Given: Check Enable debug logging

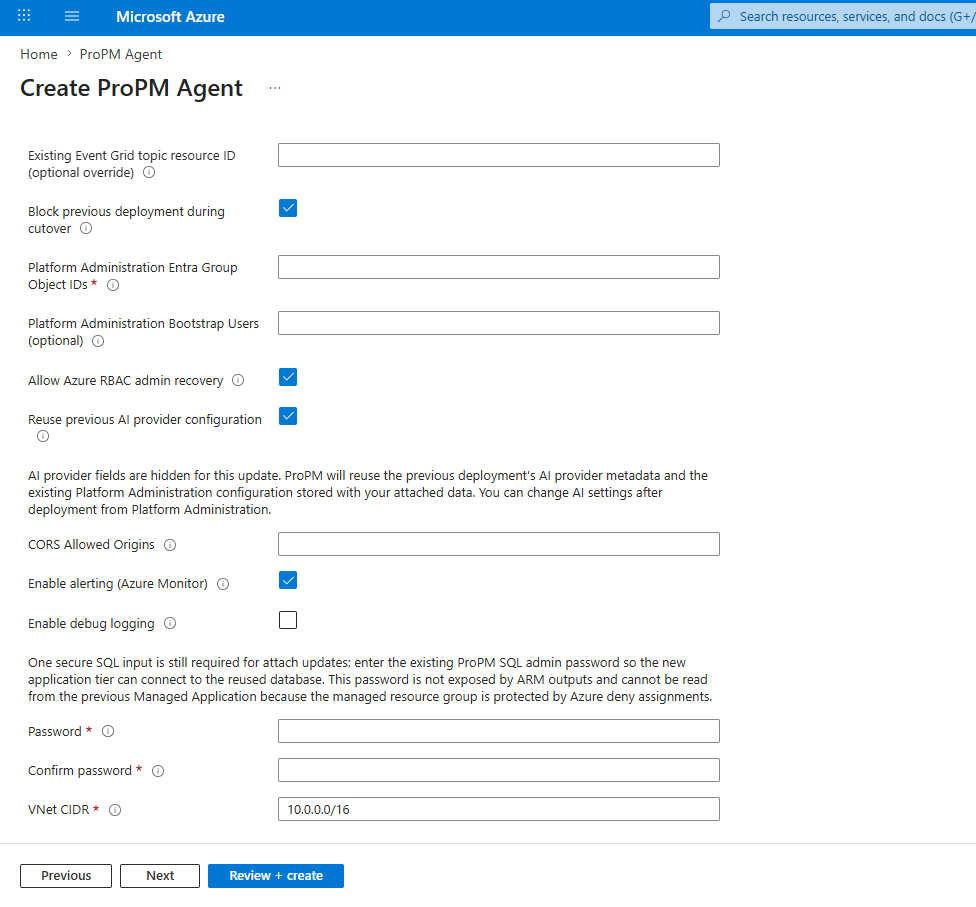Looking at the screenshot, I should pyautogui.click(x=288, y=620).
